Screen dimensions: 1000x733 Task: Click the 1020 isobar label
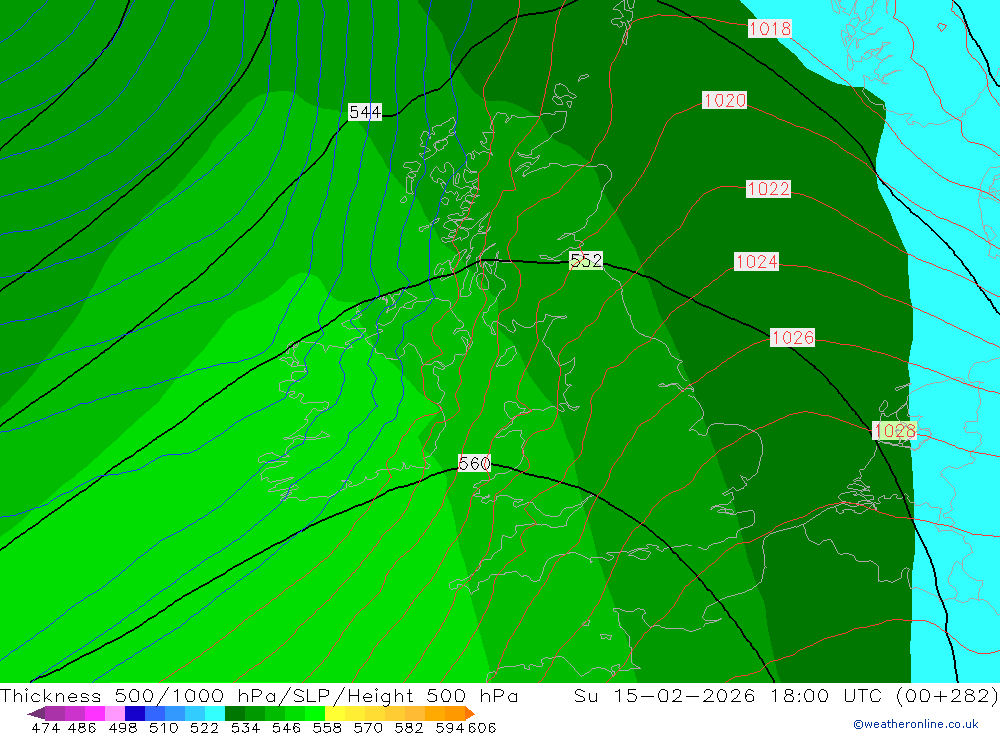724,100
